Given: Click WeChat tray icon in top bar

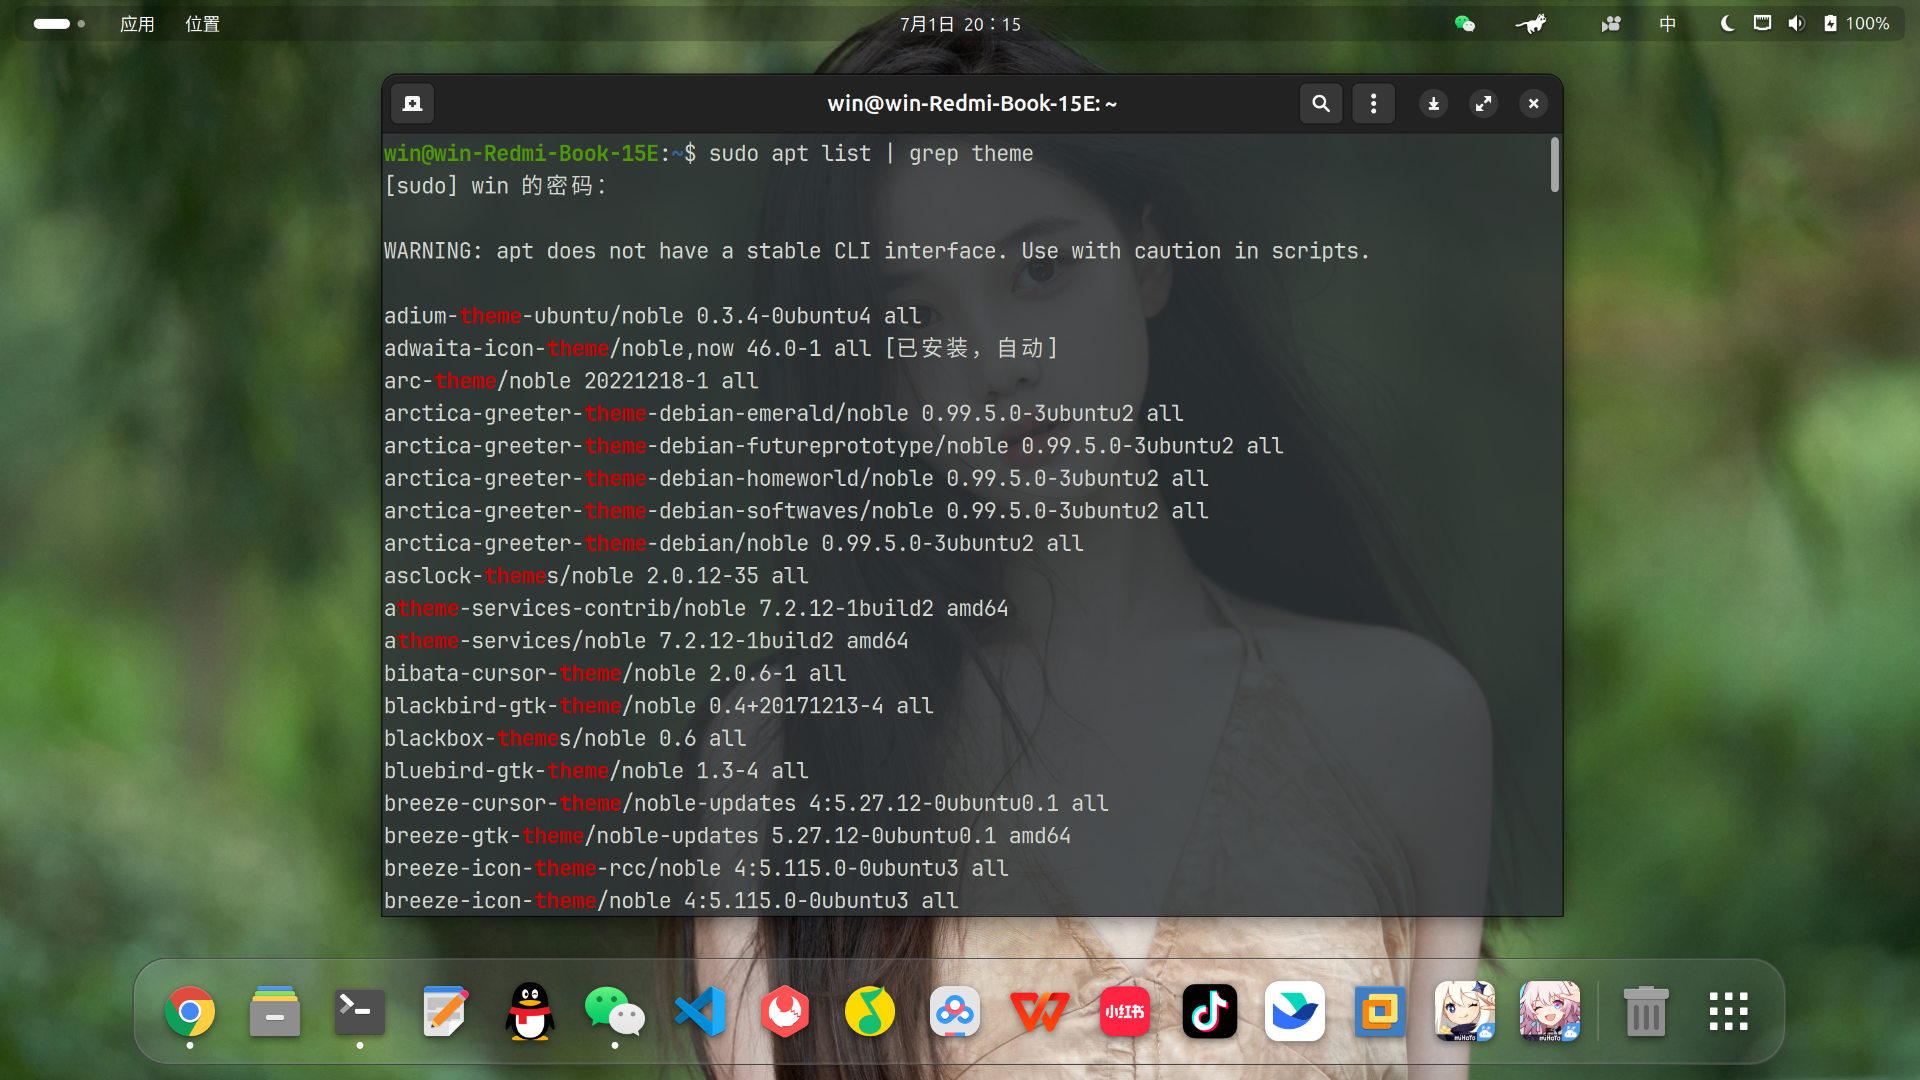Looking at the screenshot, I should pos(1465,24).
